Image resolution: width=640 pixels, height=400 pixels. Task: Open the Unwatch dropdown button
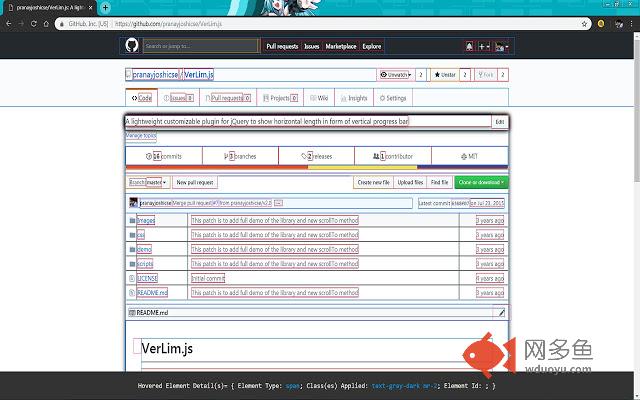(395, 75)
